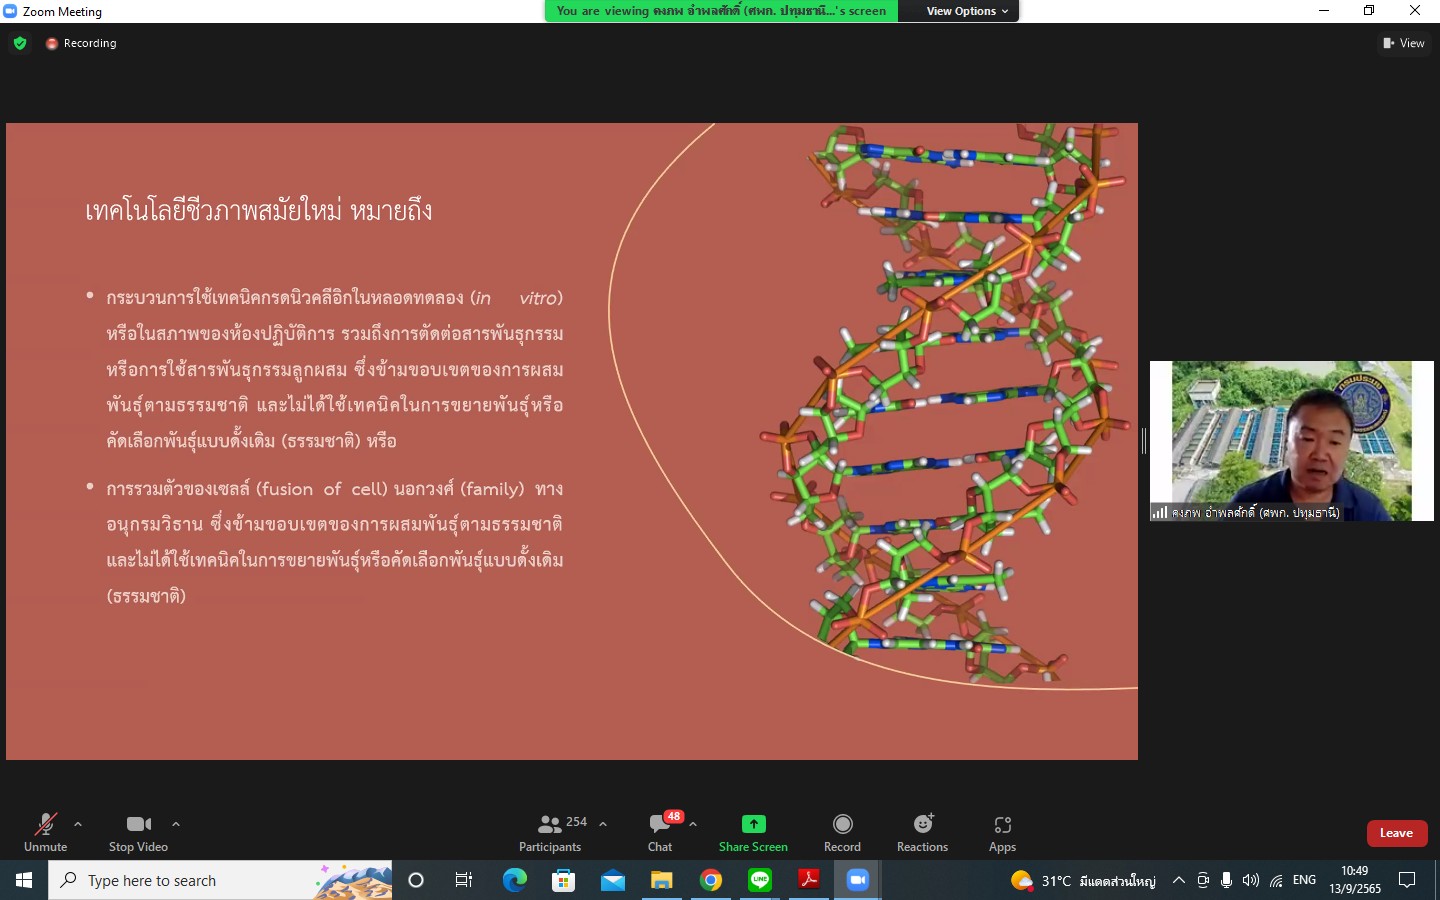
Task: Toggle the system speaker volume icon
Action: (x=1250, y=880)
